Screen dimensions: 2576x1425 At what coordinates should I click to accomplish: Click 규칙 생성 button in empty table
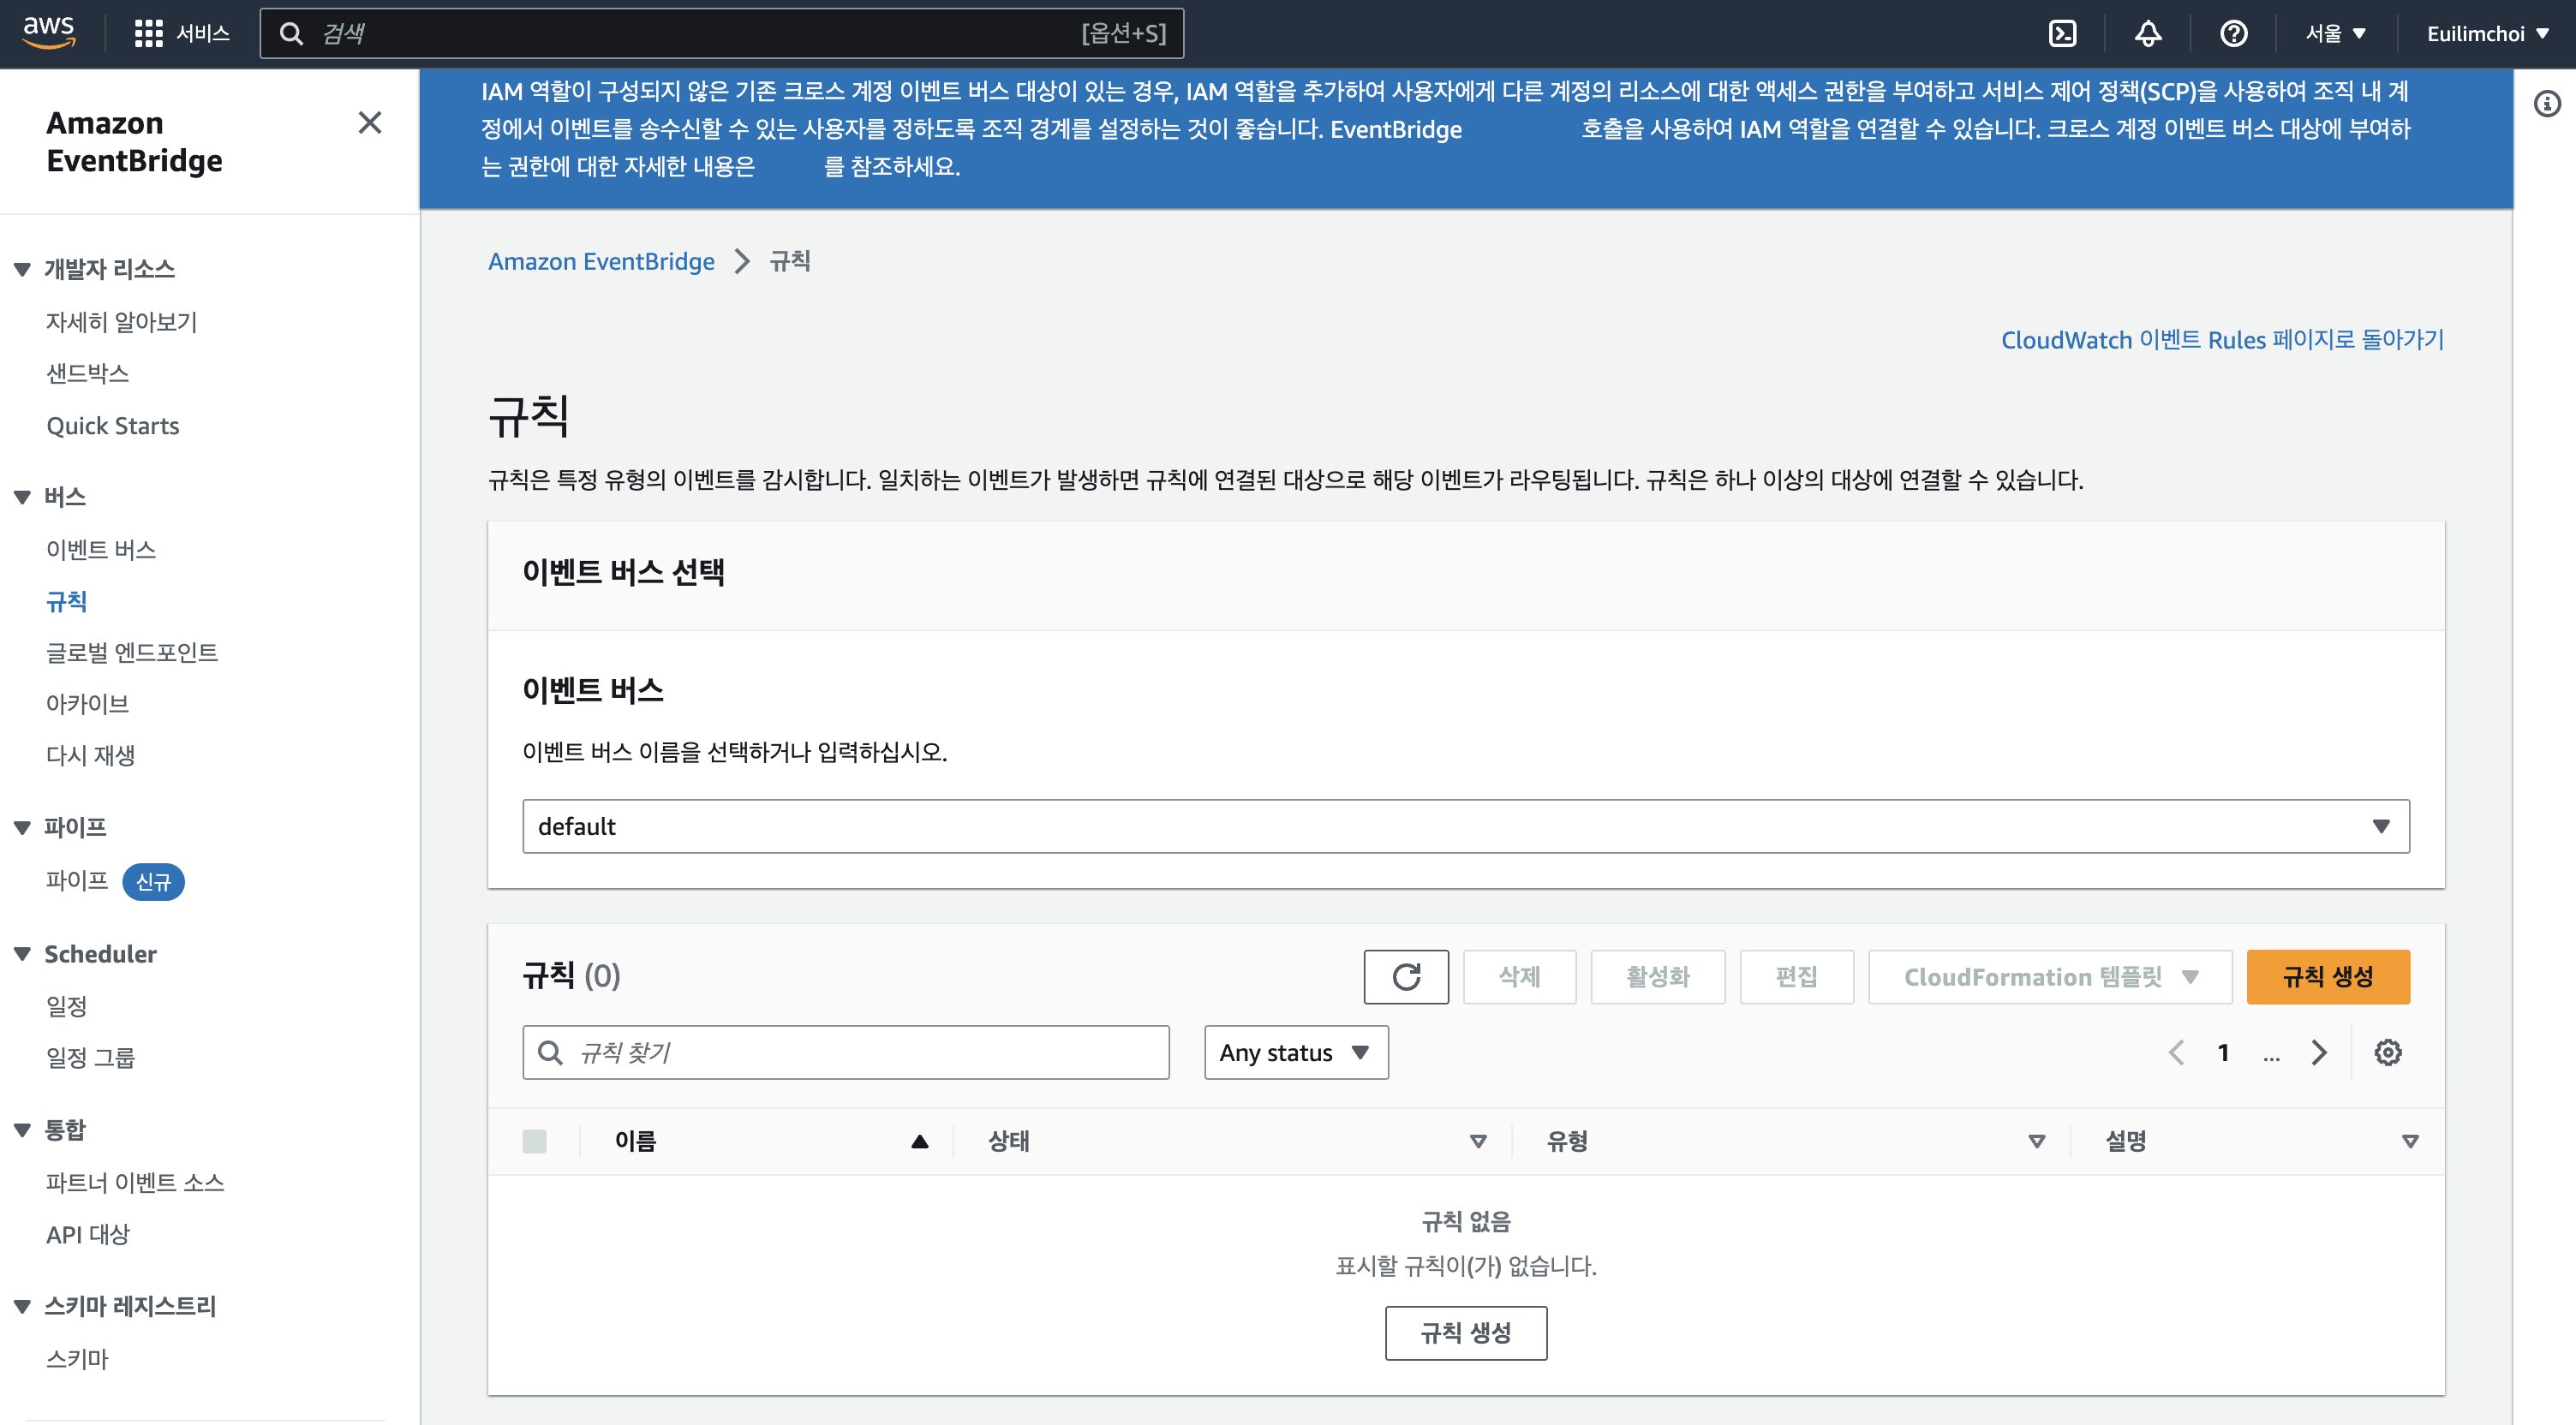1465,1333
